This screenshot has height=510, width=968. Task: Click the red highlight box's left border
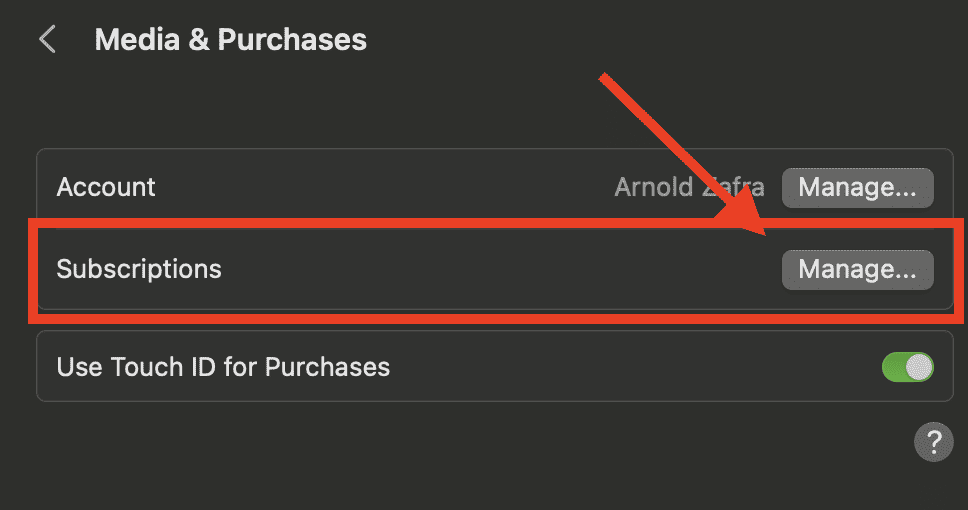[32, 269]
